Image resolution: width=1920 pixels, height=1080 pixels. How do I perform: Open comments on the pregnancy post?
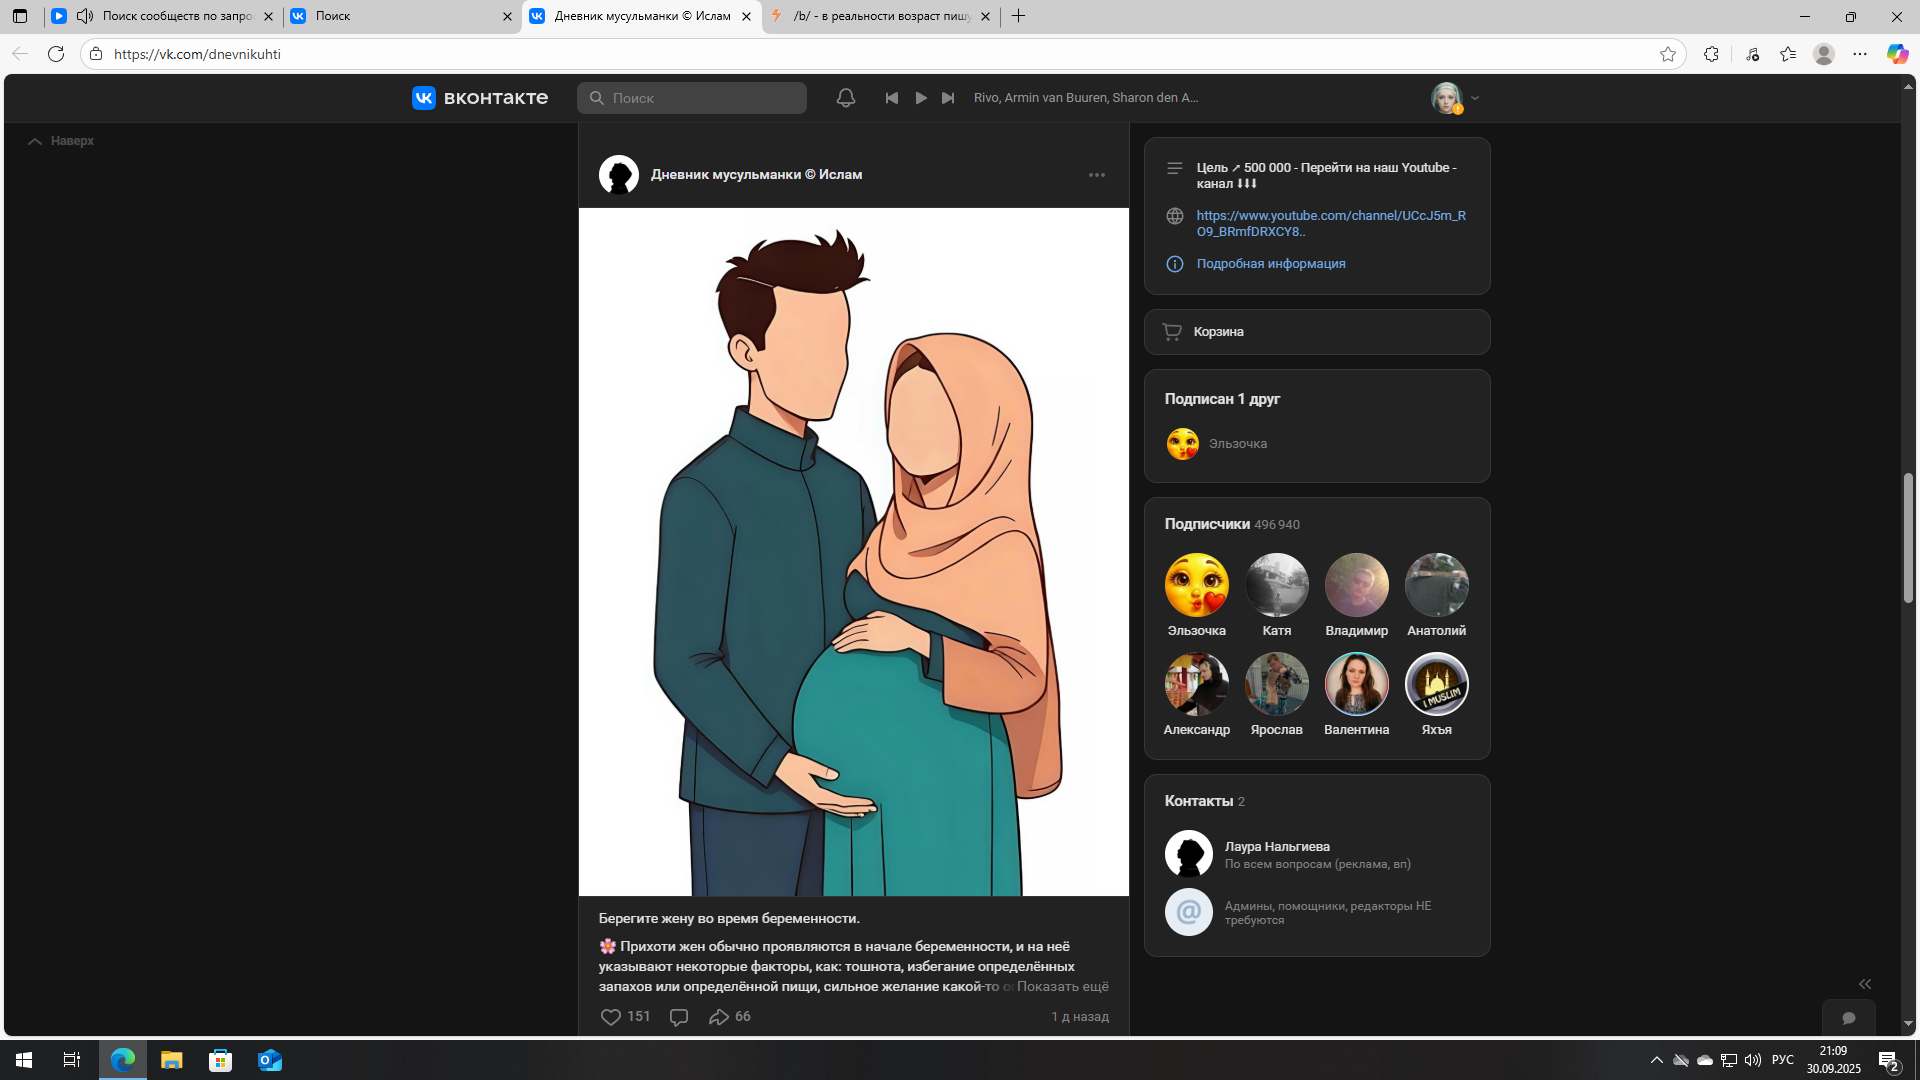click(x=679, y=1017)
